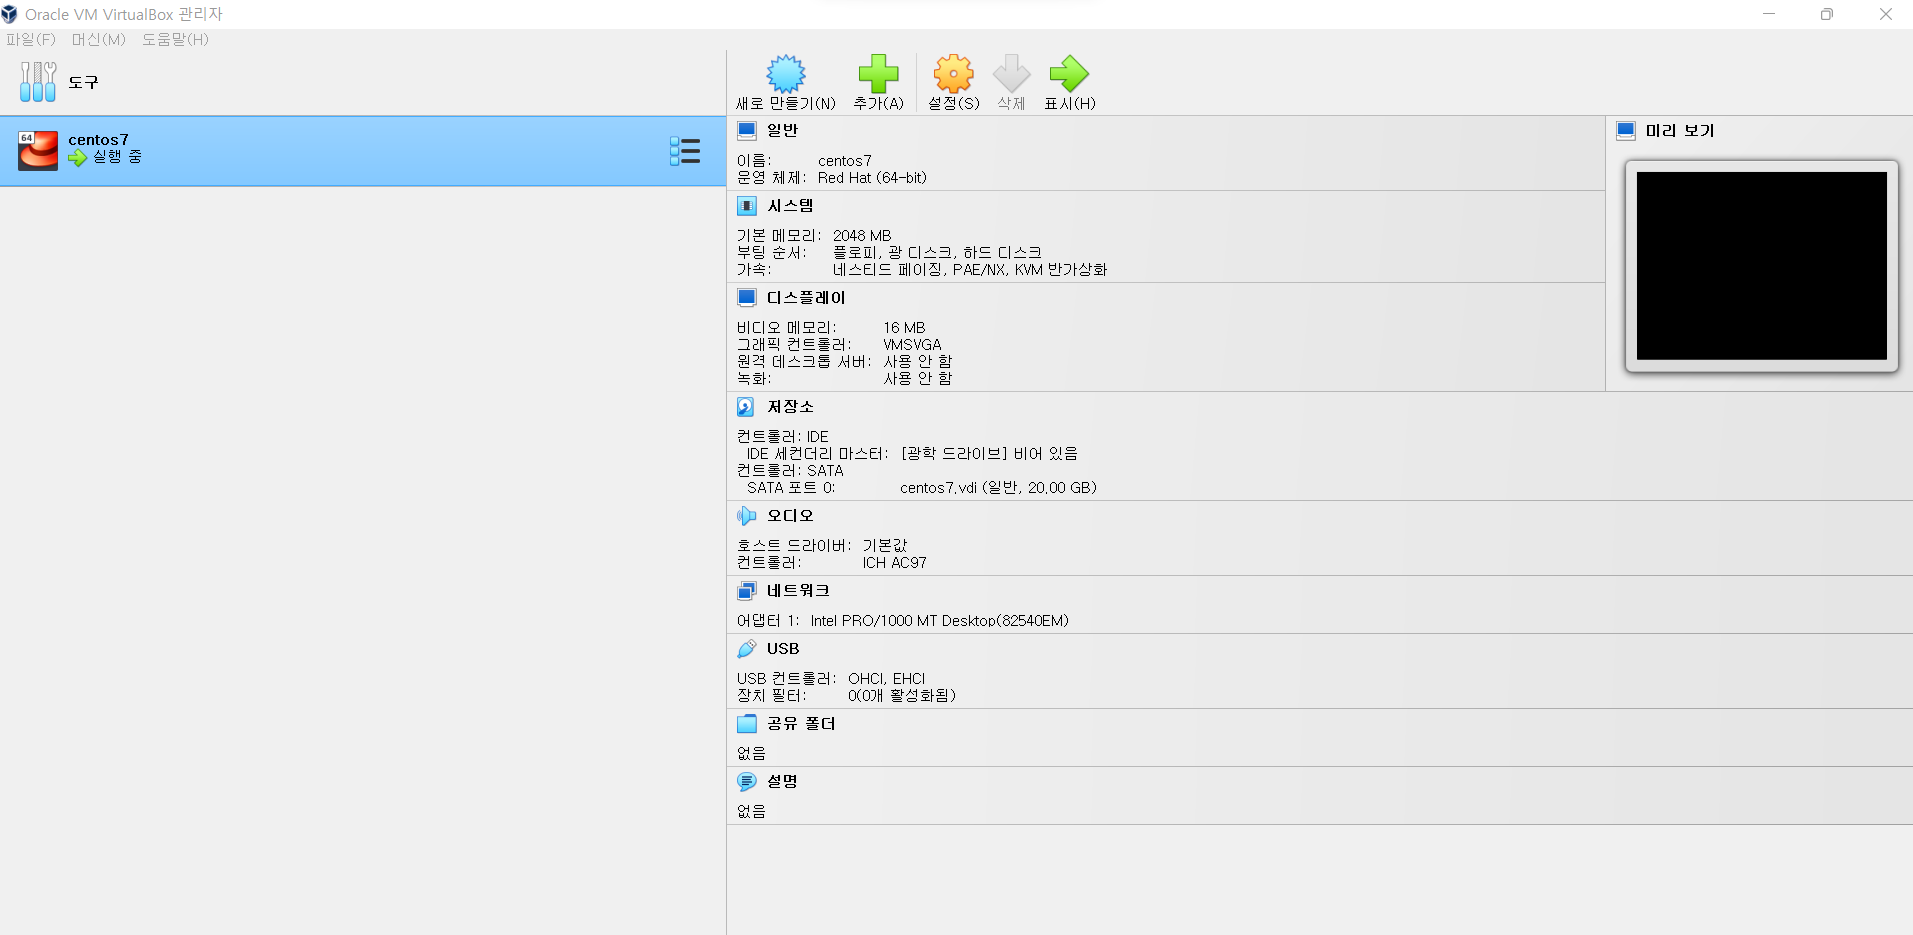Screen dimensions: 1913x935
Task: Click the '실행 중' status text
Action: 117,157
